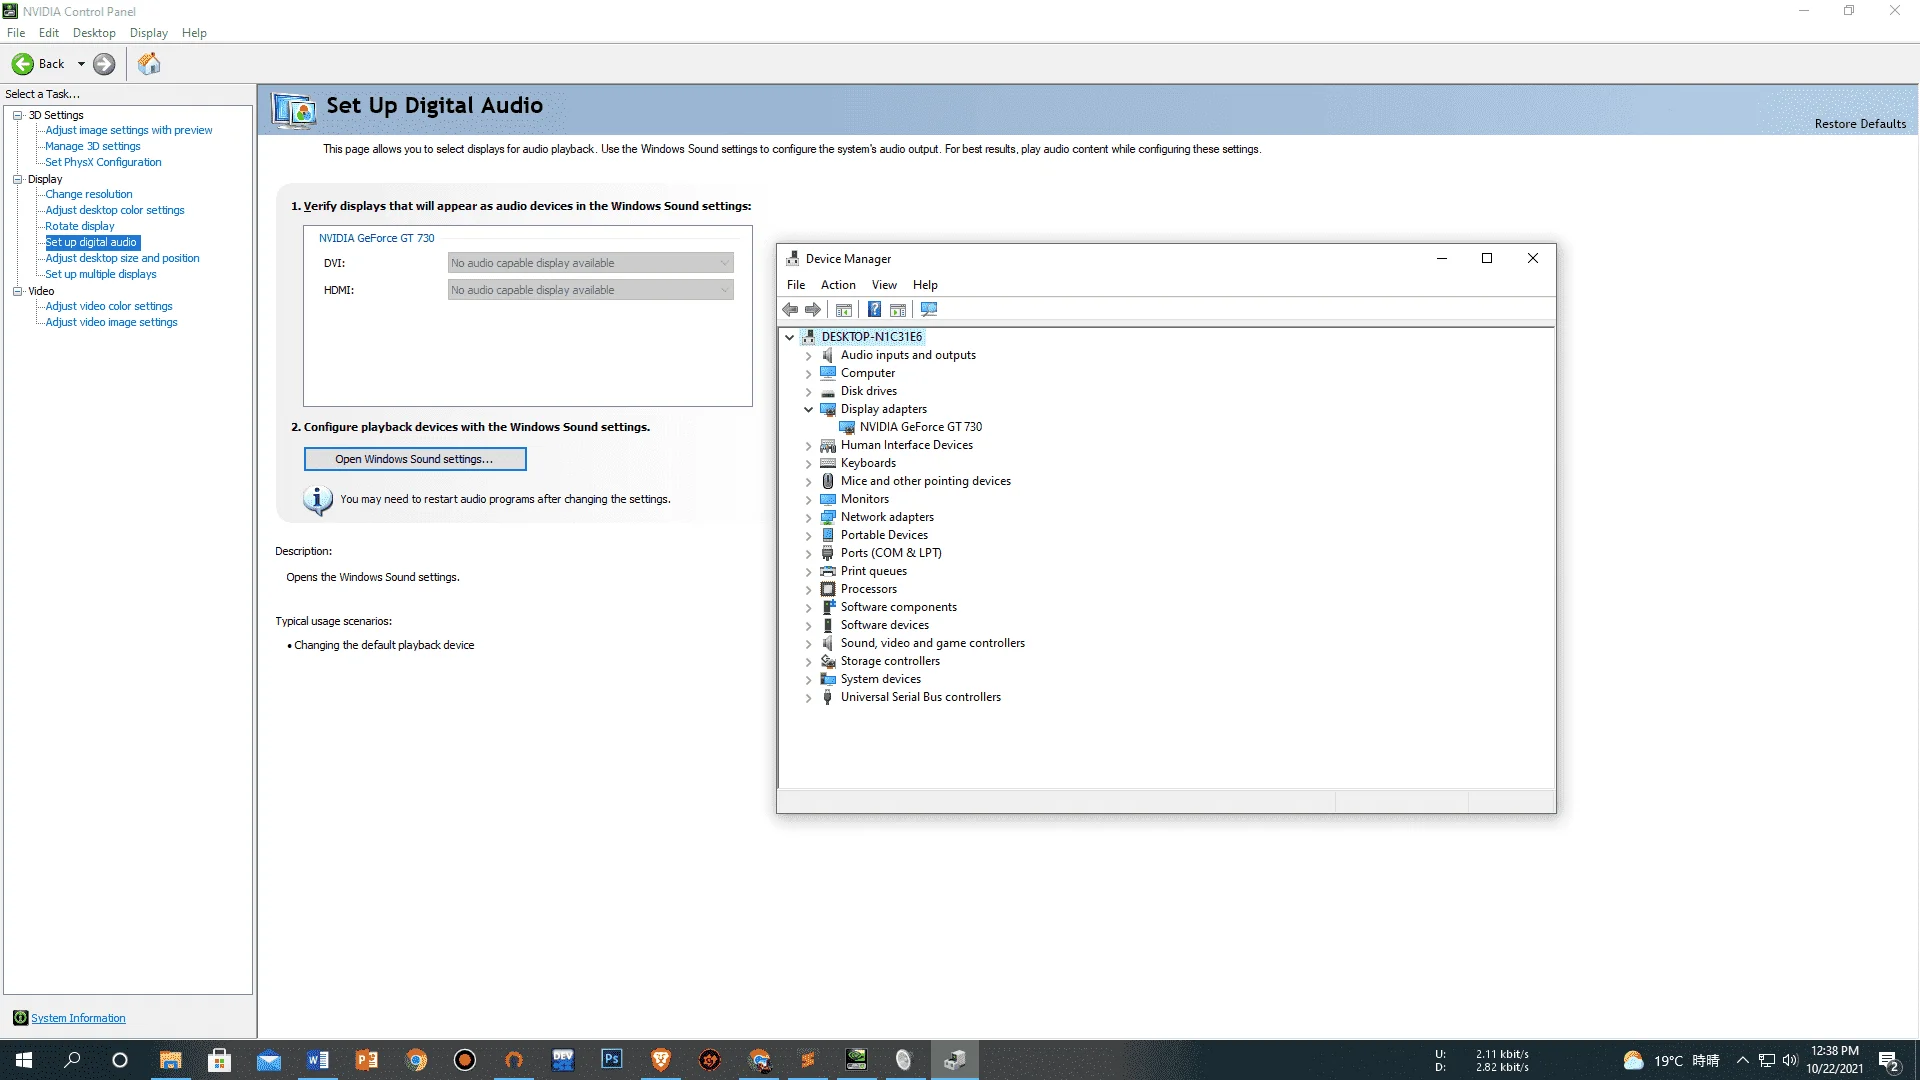
Task: Go to the NVIDIA Control Panel home icon
Action: click(x=149, y=64)
